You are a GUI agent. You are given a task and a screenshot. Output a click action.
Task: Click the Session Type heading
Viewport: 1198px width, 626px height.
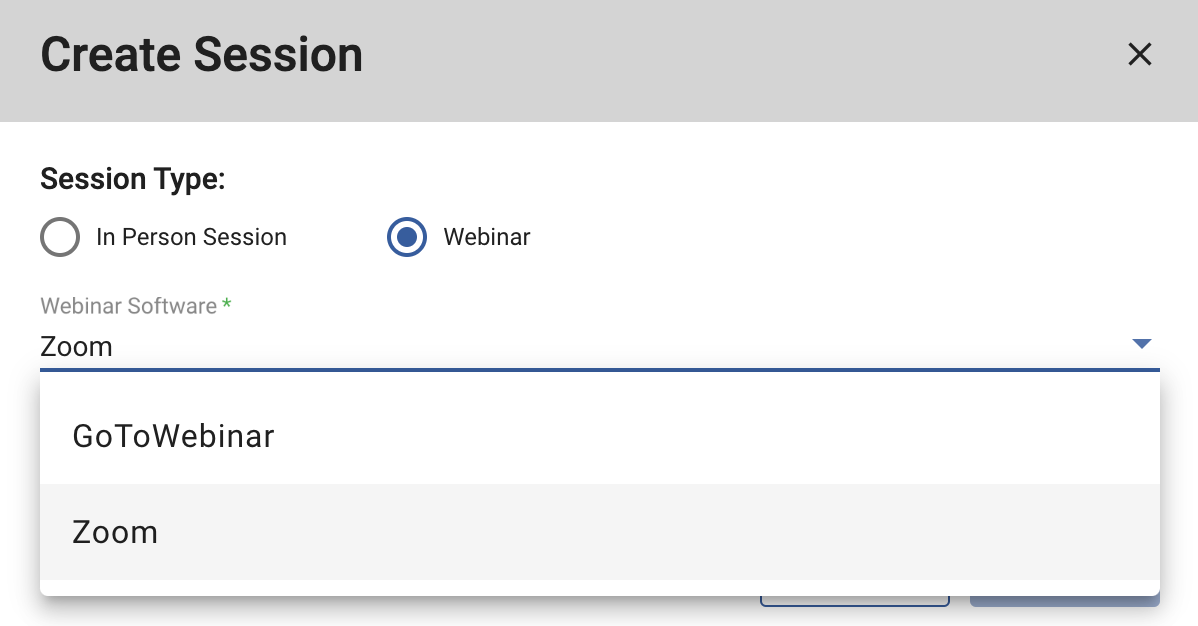[132, 179]
